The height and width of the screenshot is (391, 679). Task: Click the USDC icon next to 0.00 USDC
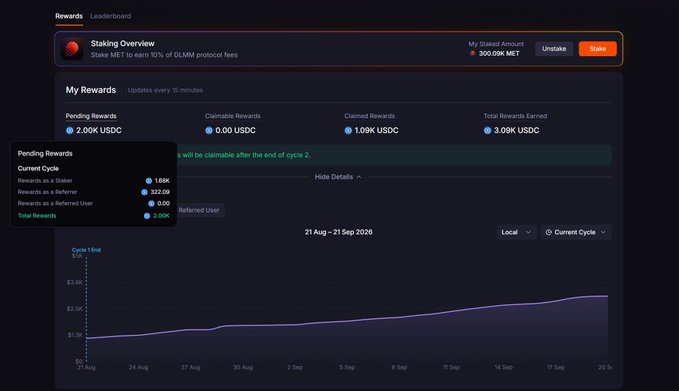point(209,130)
